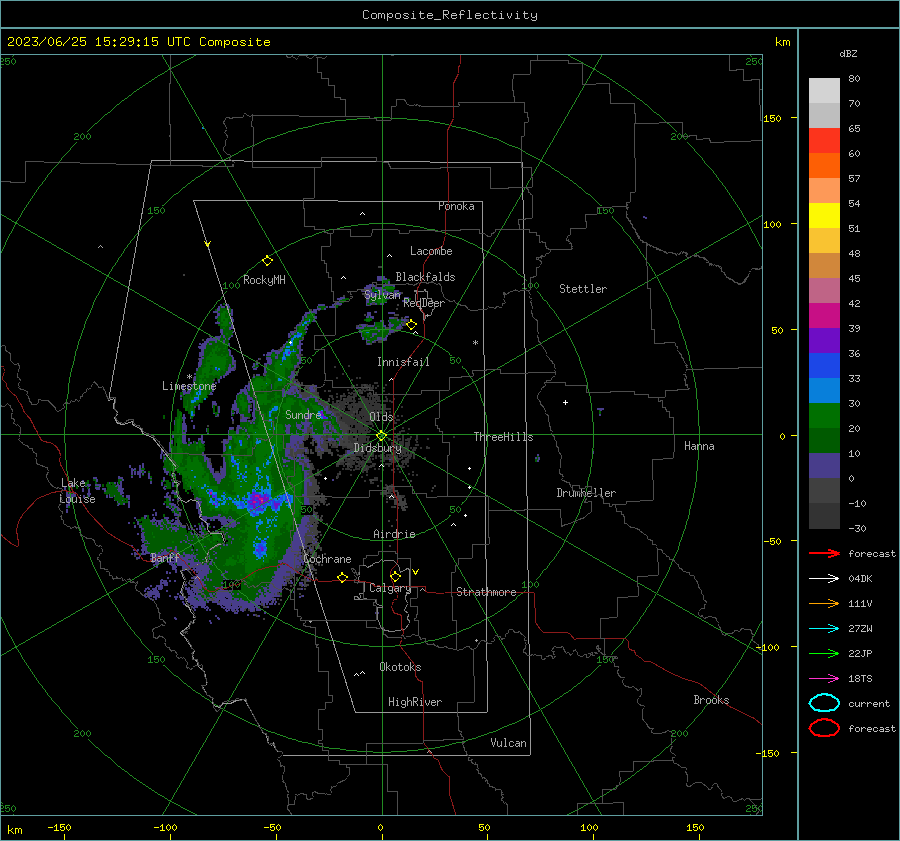
Task: Click the royal blue 33–36 dBZ swatch
Action: pos(824,366)
